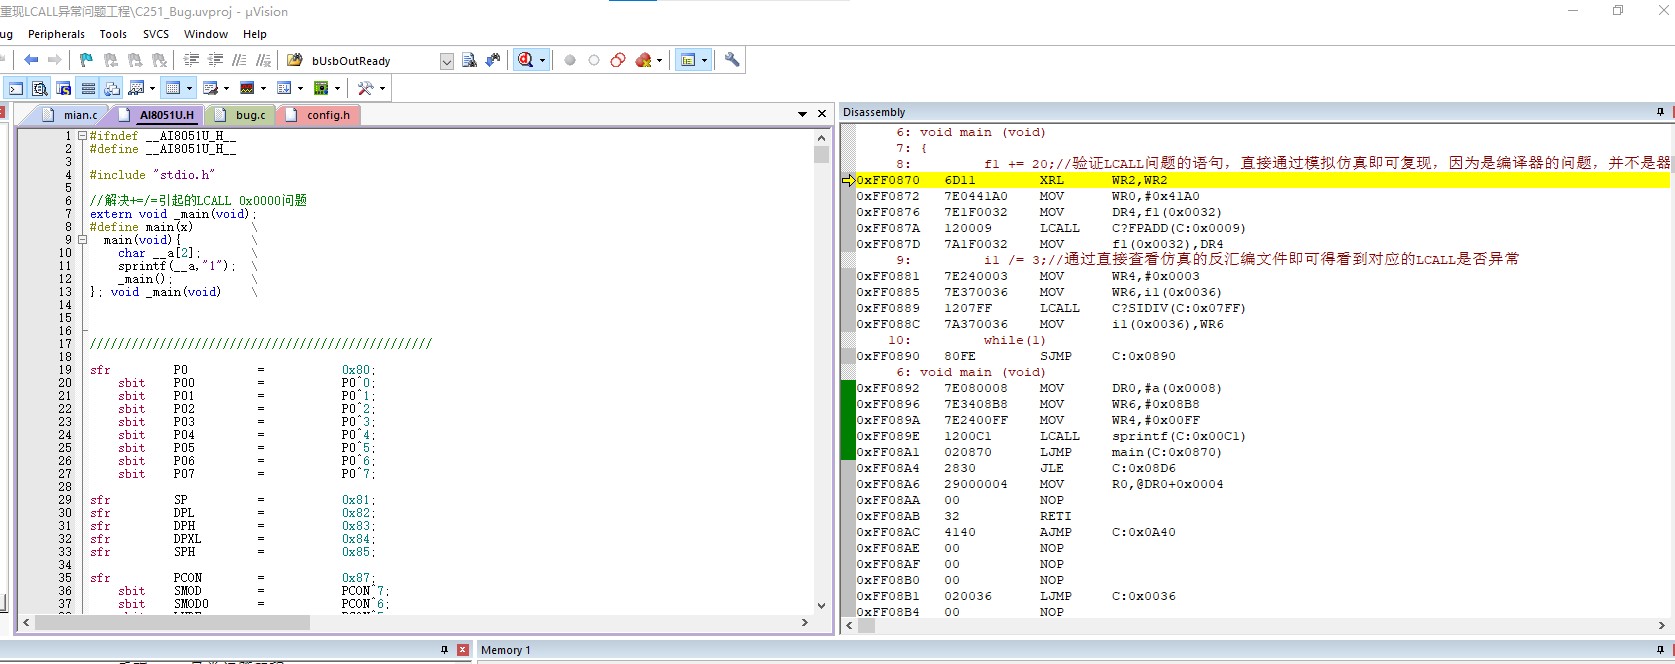Toggle the Registers window
Viewport: 1675px width, 664px height.
pos(88,88)
